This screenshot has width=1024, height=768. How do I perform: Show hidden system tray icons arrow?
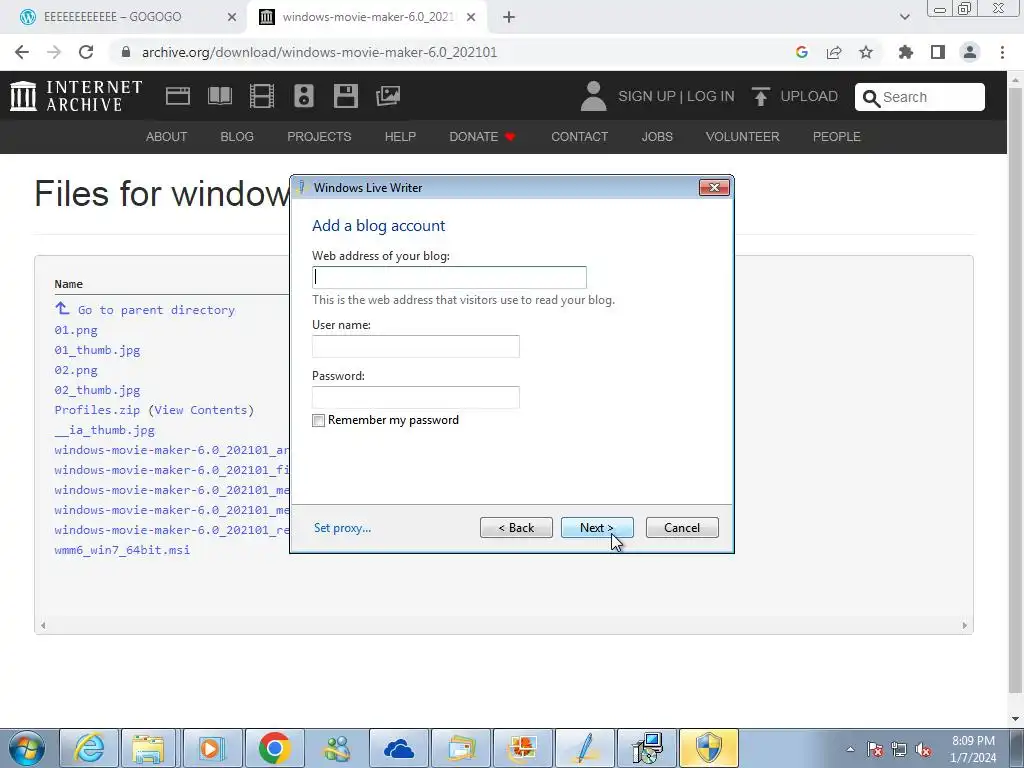point(850,750)
